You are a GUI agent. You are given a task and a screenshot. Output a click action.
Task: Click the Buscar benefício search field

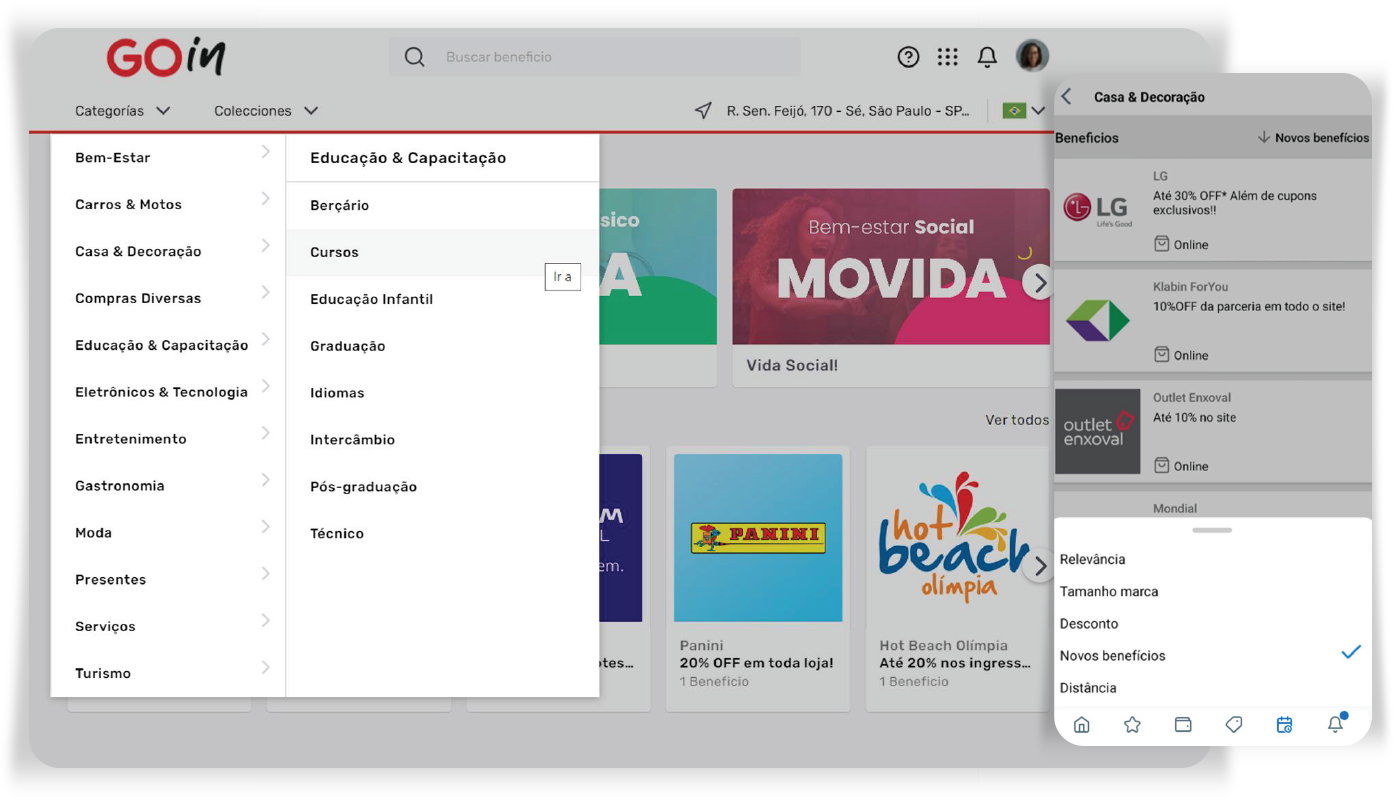point(595,57)
